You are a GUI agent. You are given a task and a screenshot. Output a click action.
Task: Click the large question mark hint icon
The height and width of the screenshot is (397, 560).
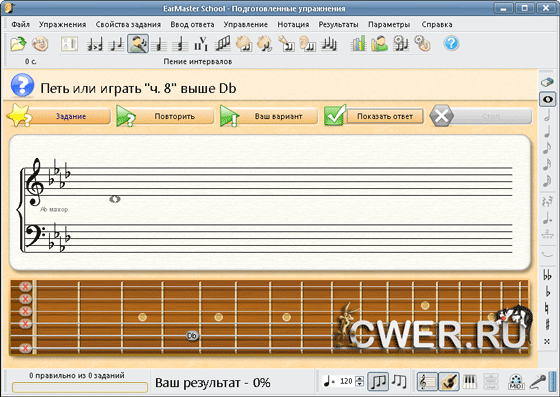point(22,85)
